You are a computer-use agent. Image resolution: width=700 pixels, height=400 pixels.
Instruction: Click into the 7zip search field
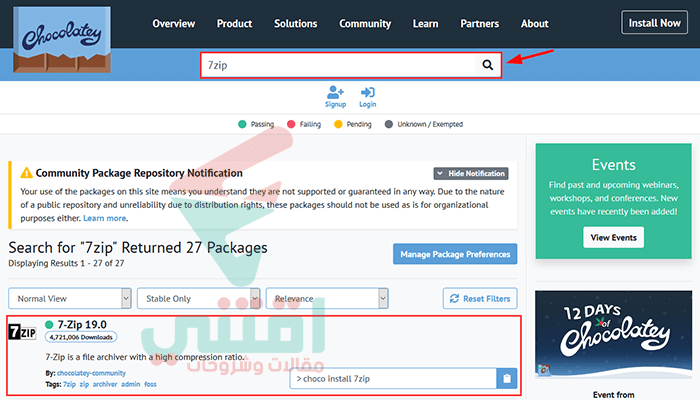pyautogui.click(x=339, y=65)
